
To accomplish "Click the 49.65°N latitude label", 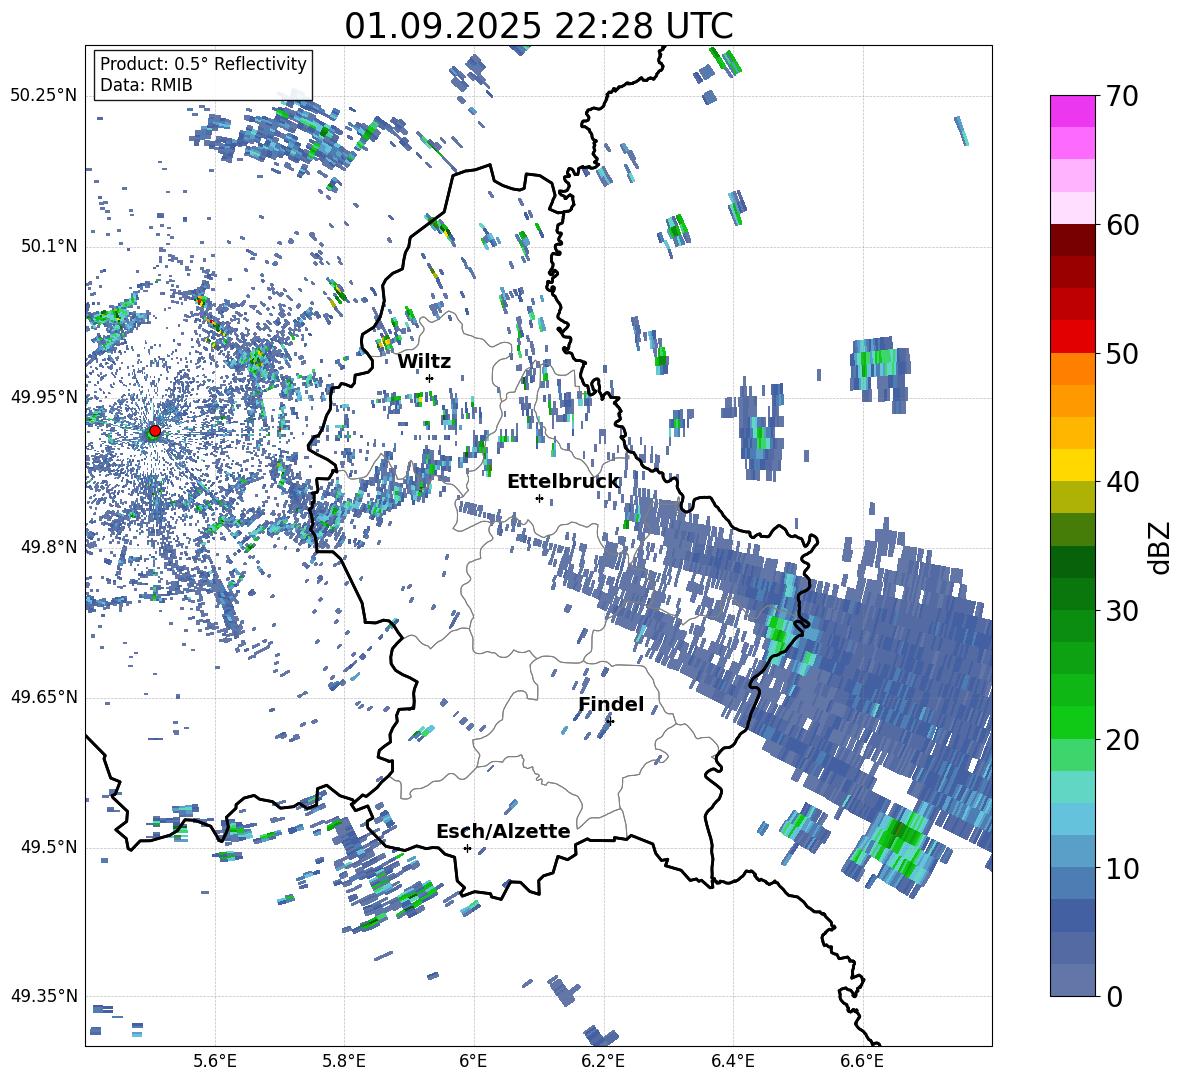I will [44, 696].
